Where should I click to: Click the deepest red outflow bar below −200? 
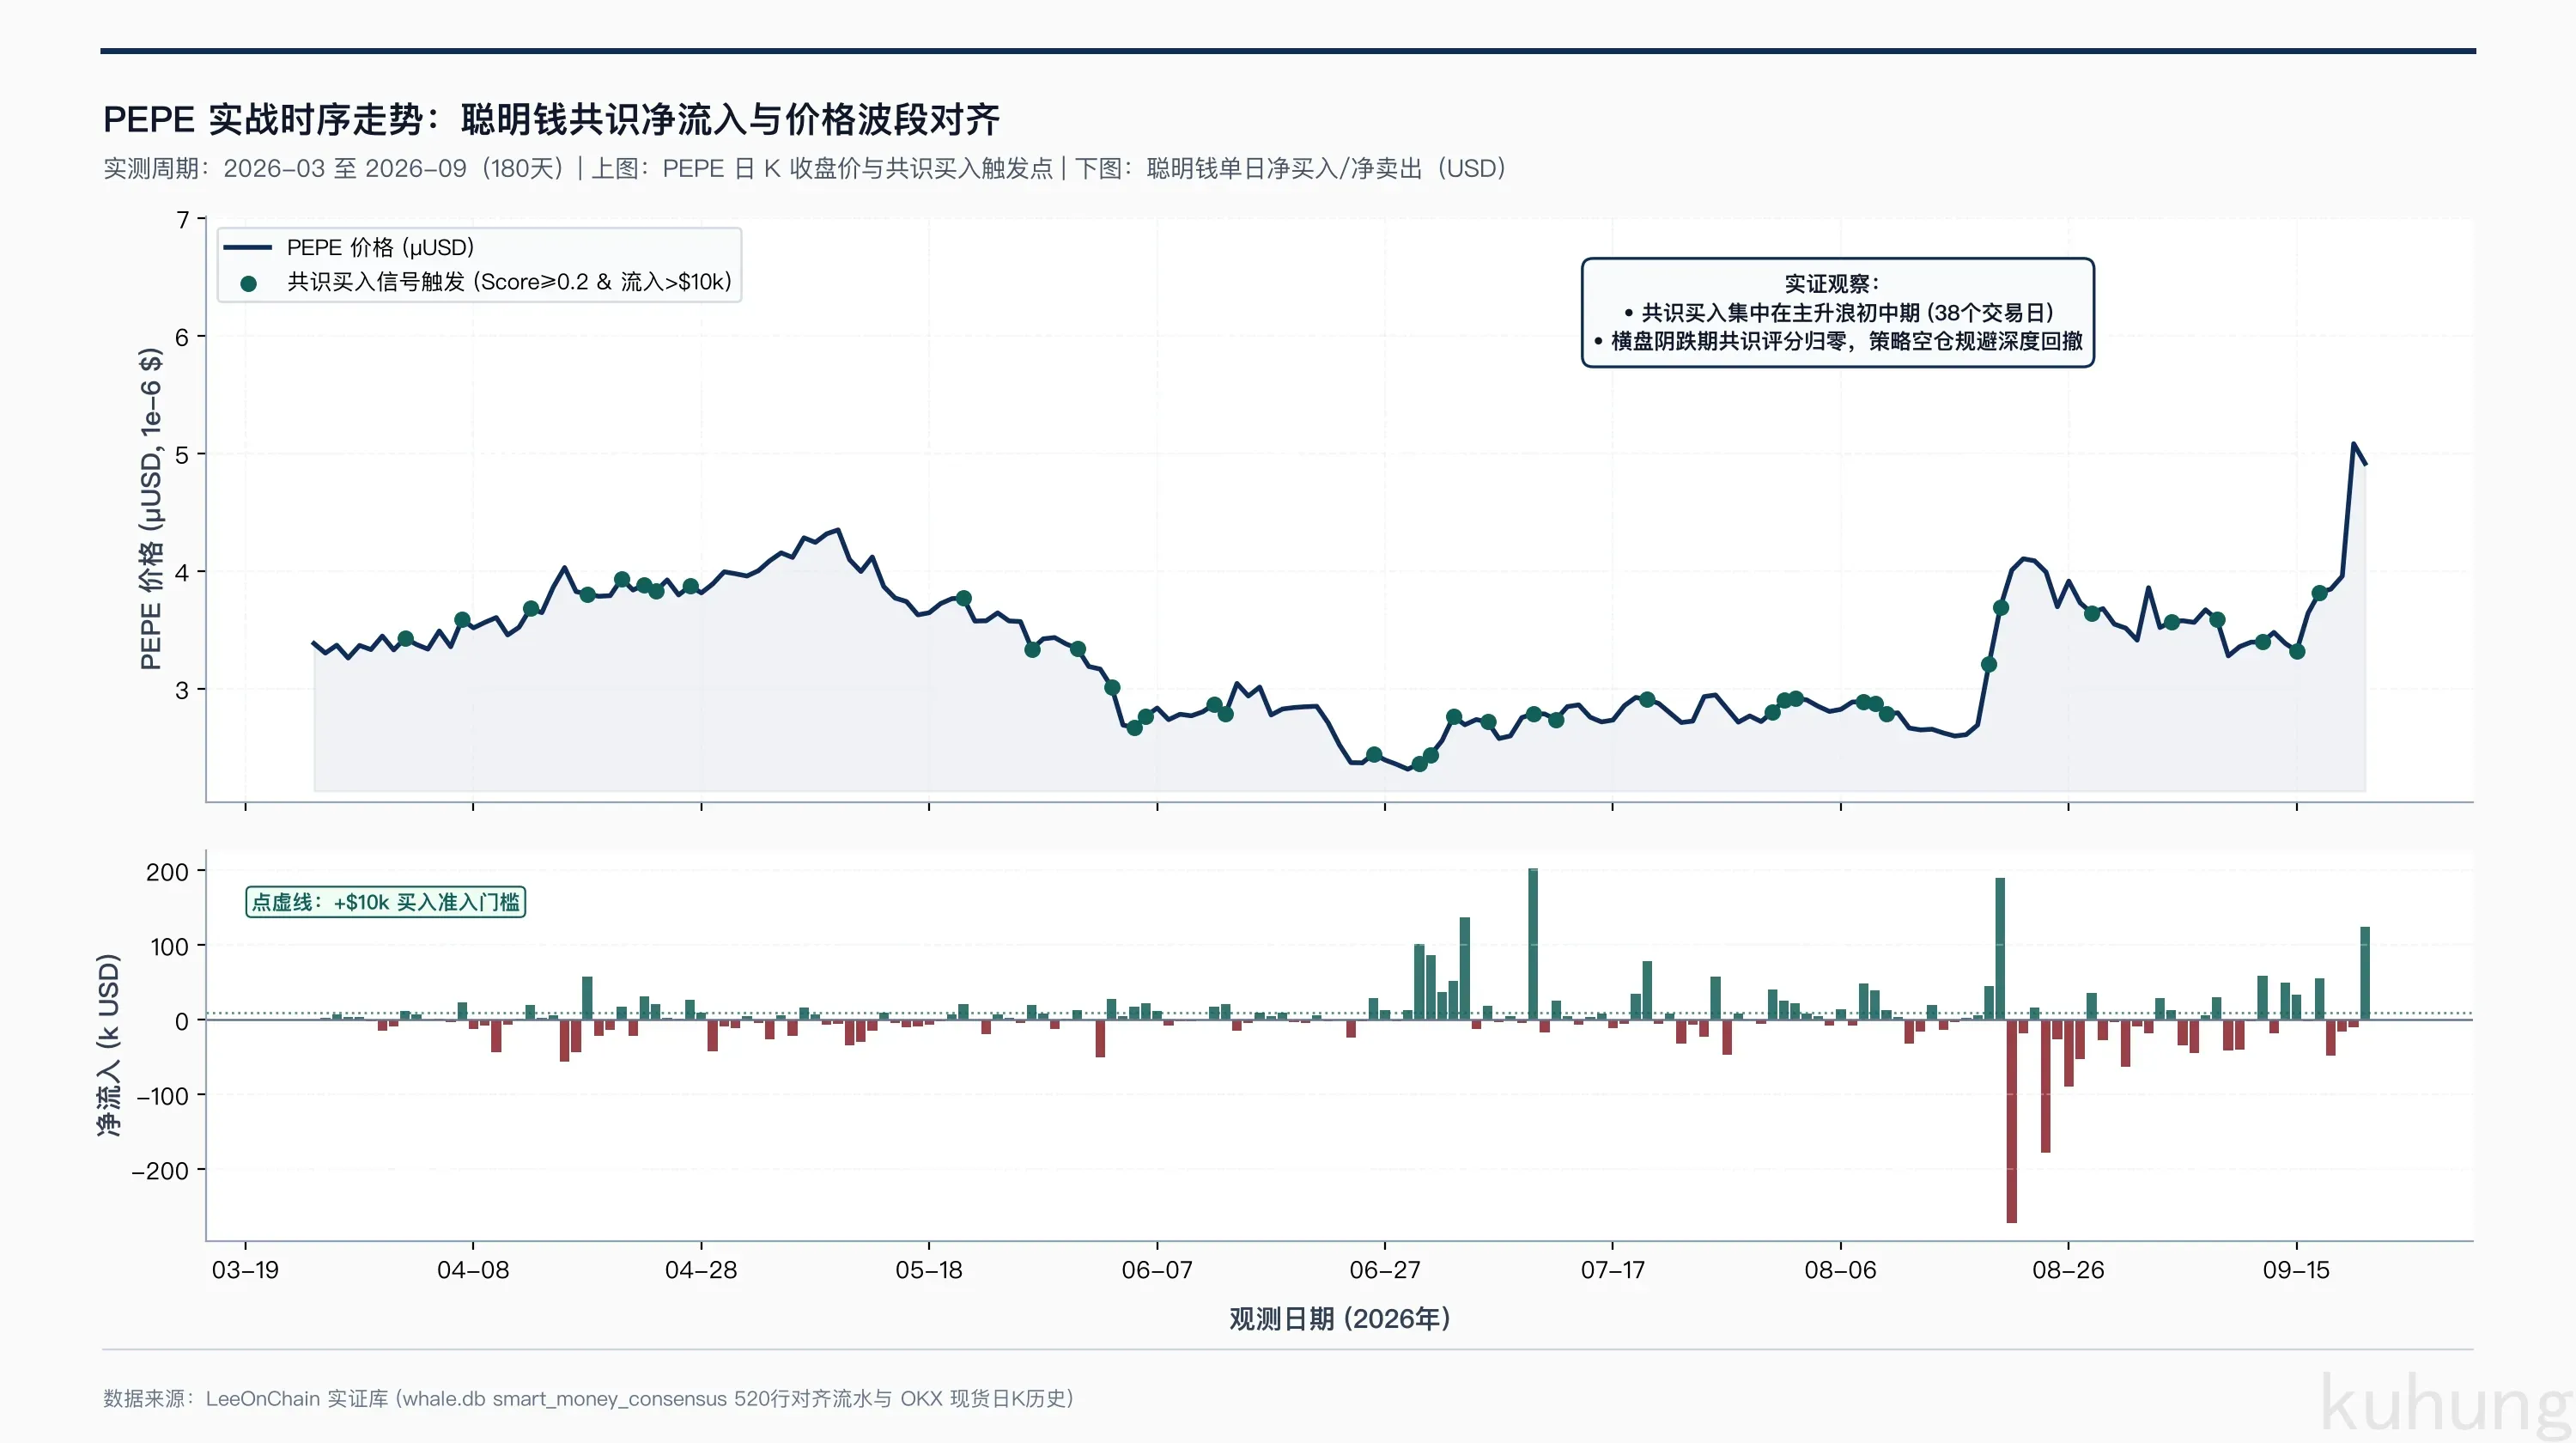point(2012,1121)
